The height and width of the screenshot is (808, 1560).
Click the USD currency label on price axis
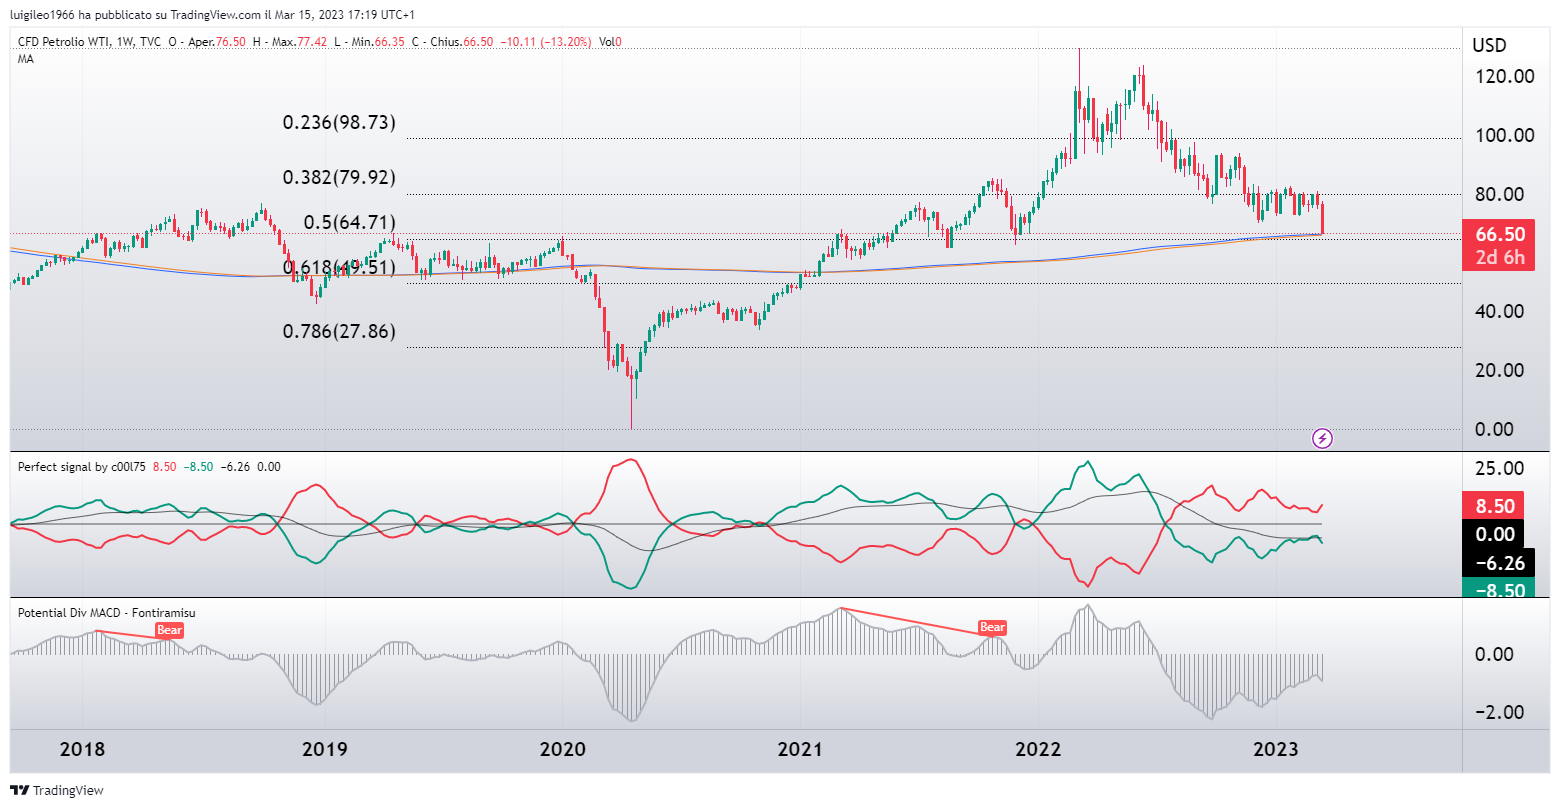pos(1489,45)
